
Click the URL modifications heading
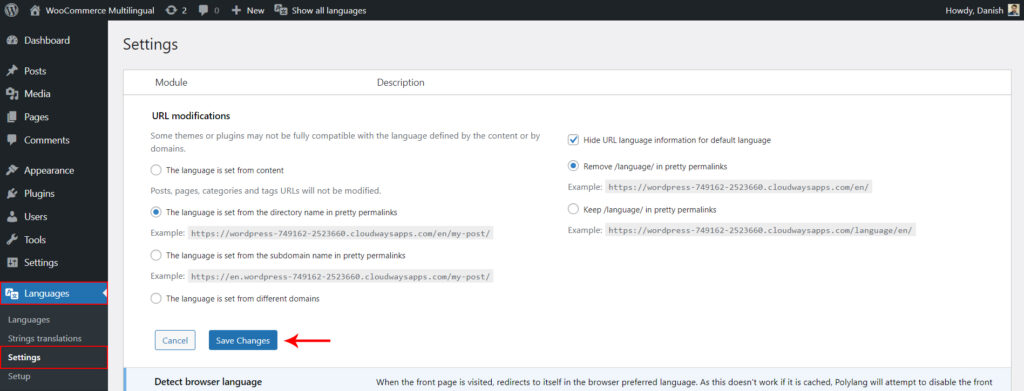point(191,116)
